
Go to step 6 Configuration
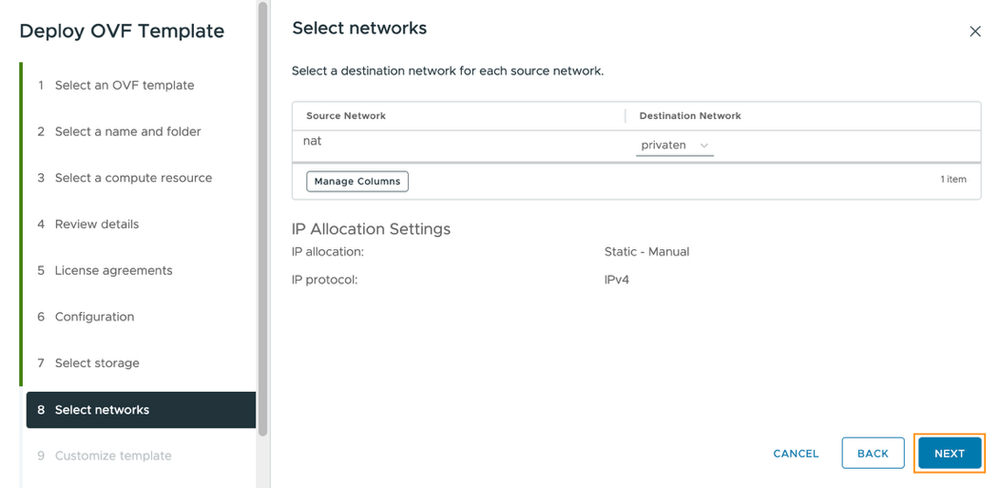(94, 317)
